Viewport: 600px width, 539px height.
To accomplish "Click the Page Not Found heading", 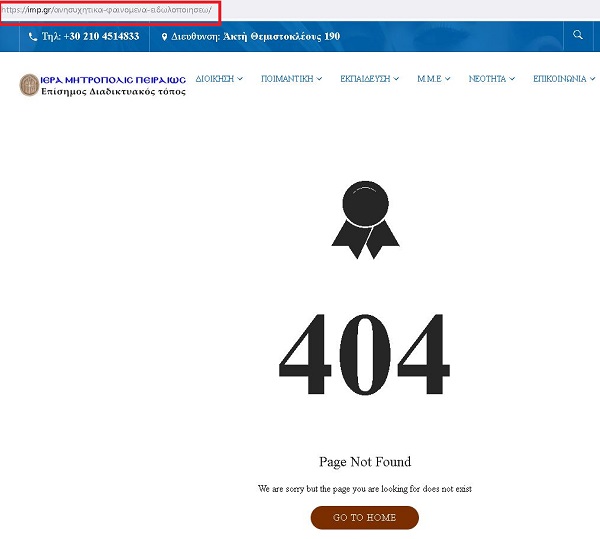I will (x=364, y=462).
